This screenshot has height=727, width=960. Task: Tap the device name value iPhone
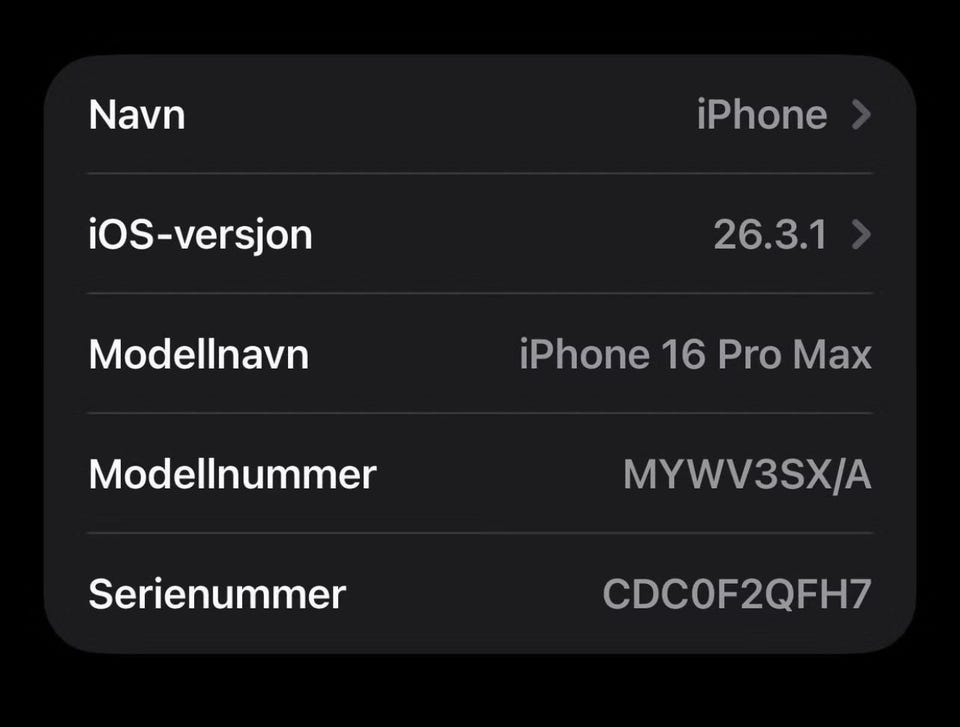(762, 115)
